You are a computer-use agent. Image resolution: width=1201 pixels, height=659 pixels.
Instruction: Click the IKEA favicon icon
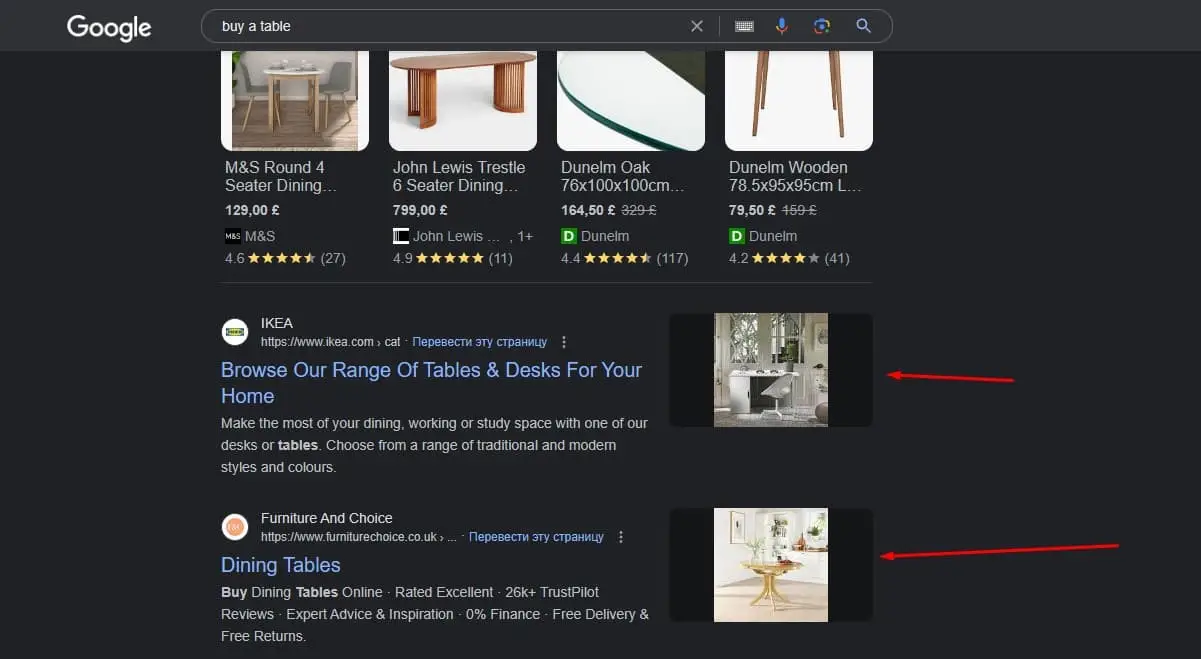coord(235,332)
